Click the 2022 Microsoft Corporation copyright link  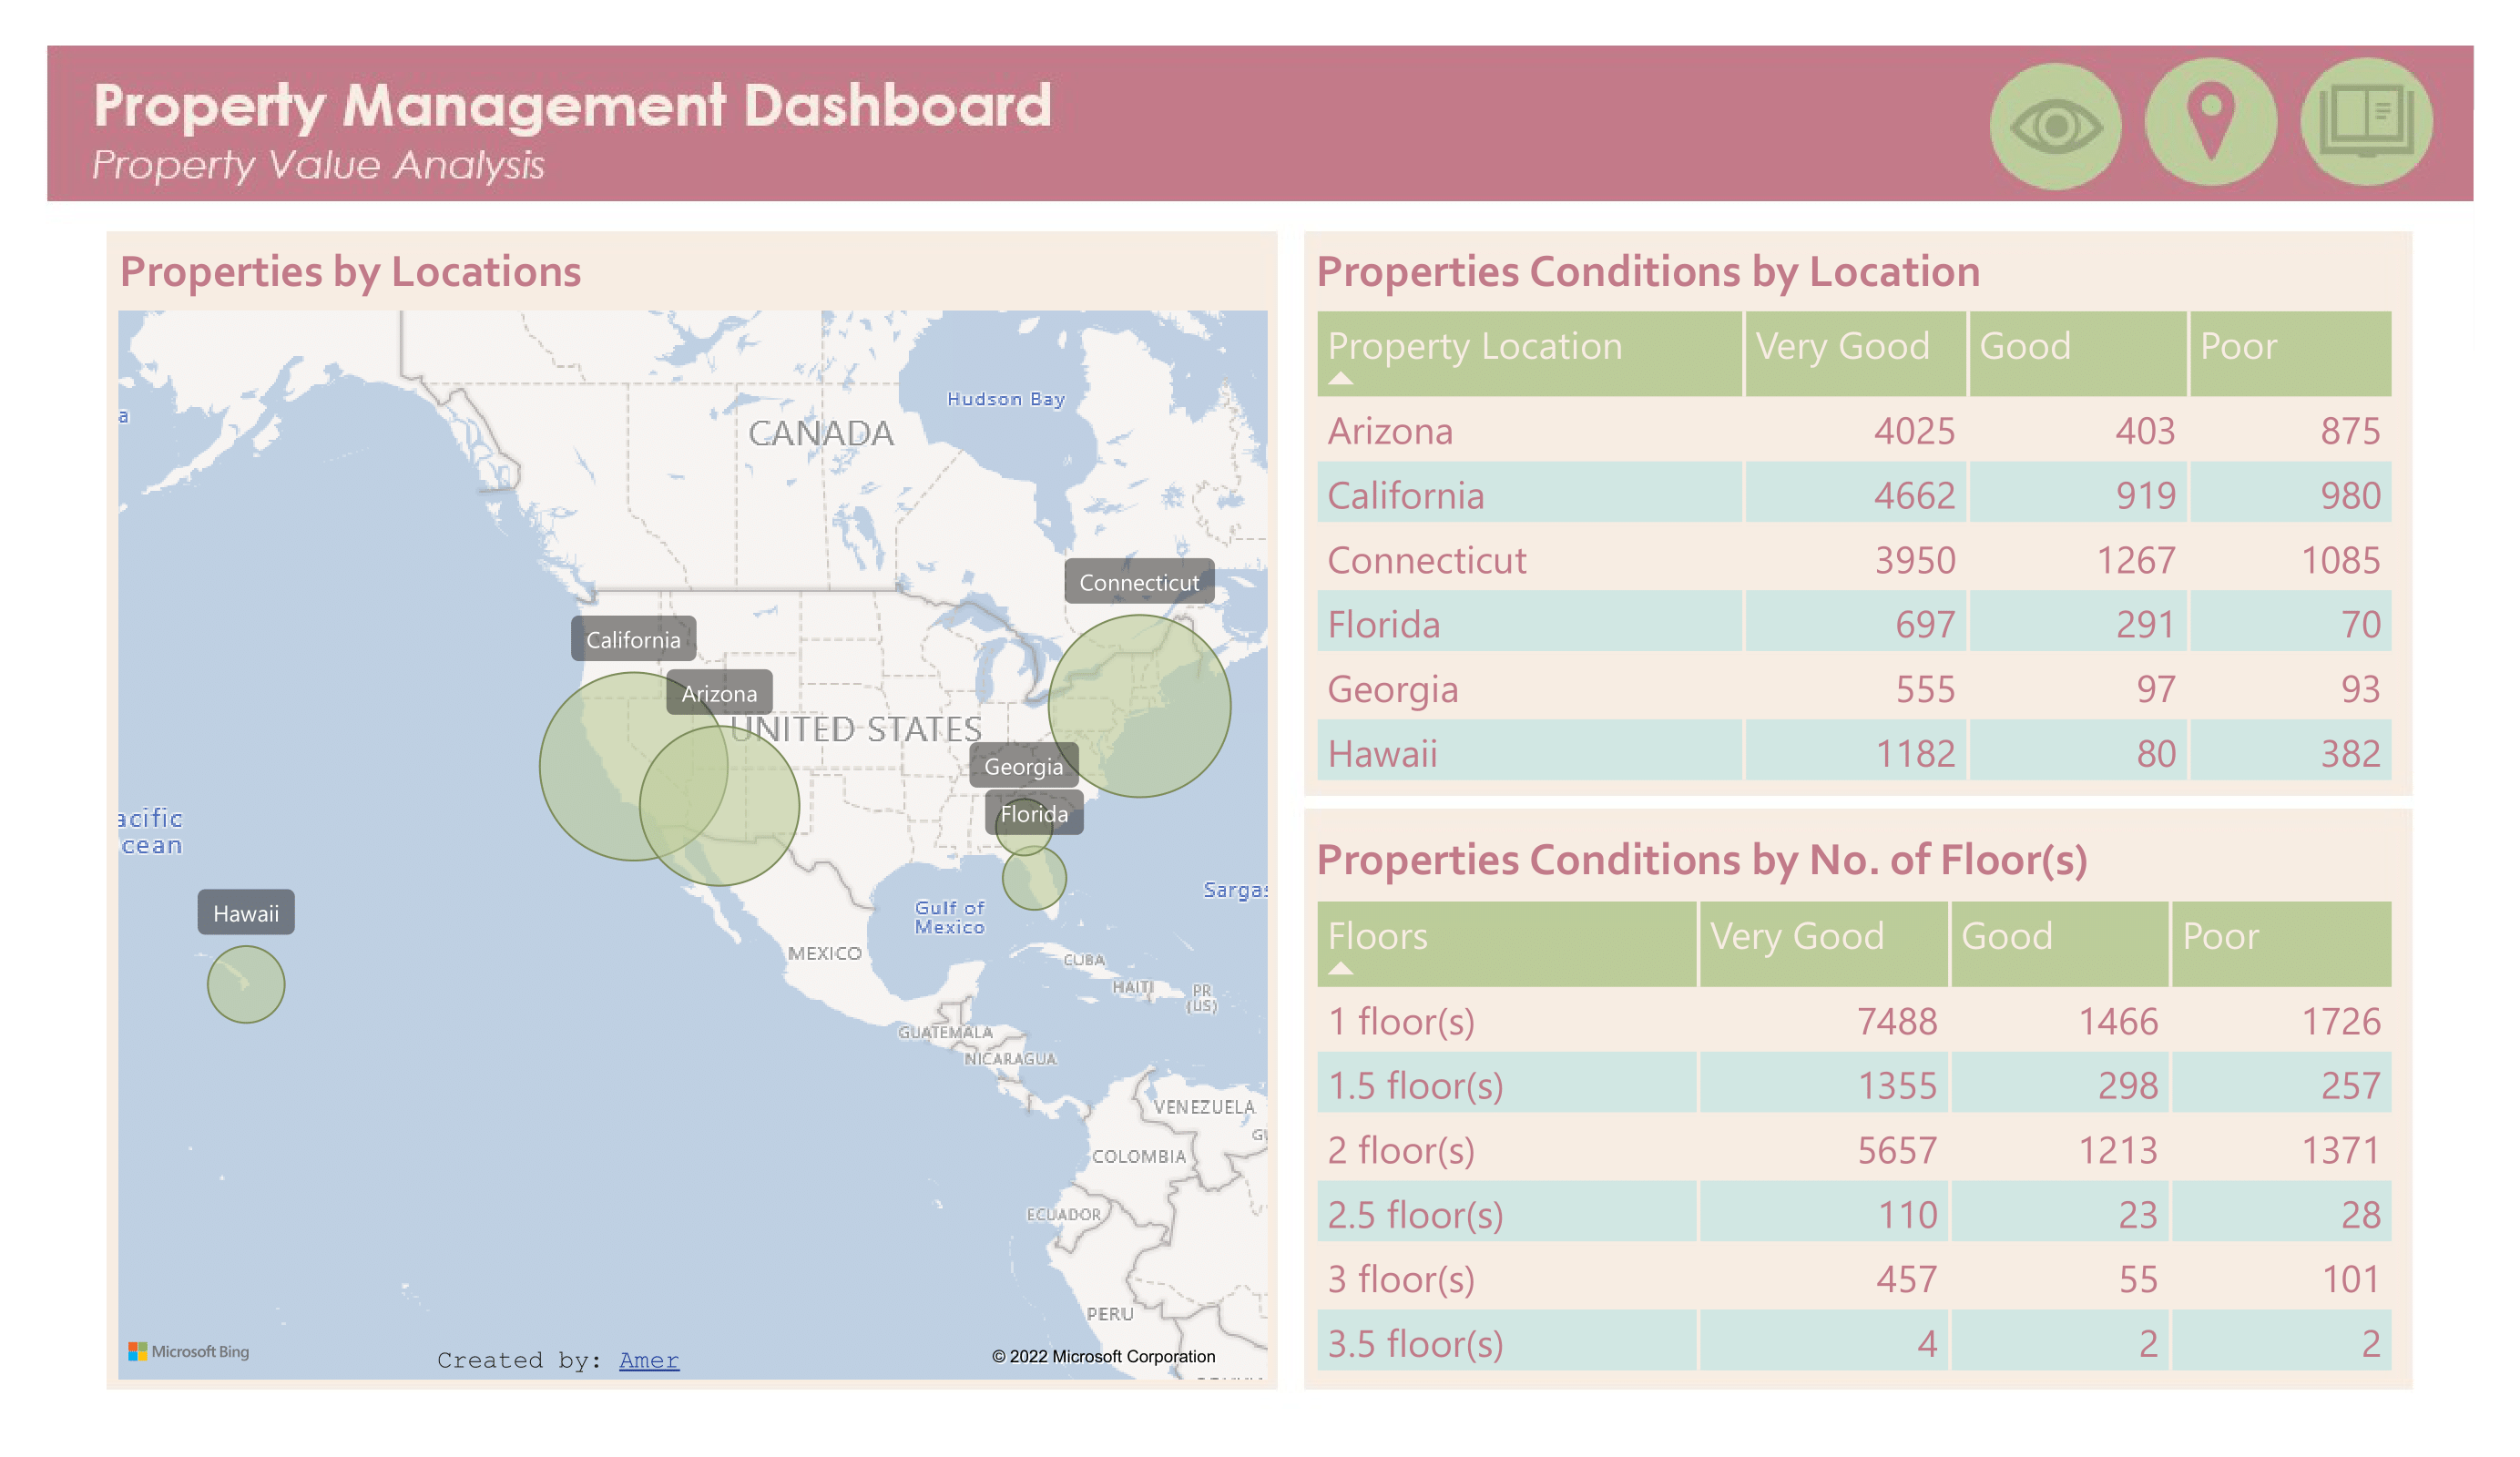pos(1103,1356)
